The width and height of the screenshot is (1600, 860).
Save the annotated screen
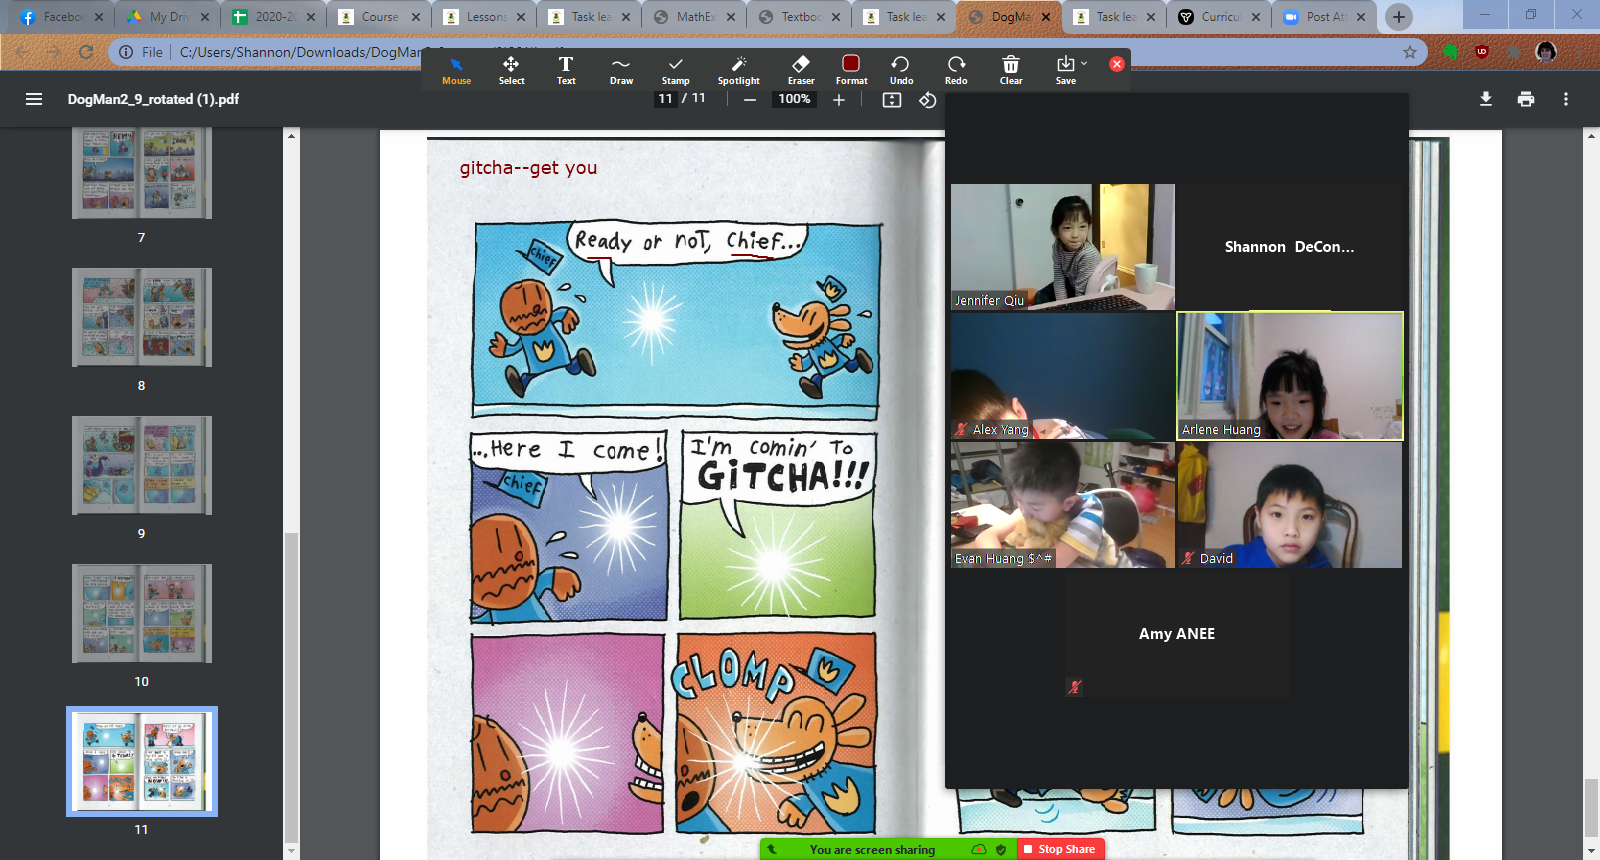[1065, 70]
